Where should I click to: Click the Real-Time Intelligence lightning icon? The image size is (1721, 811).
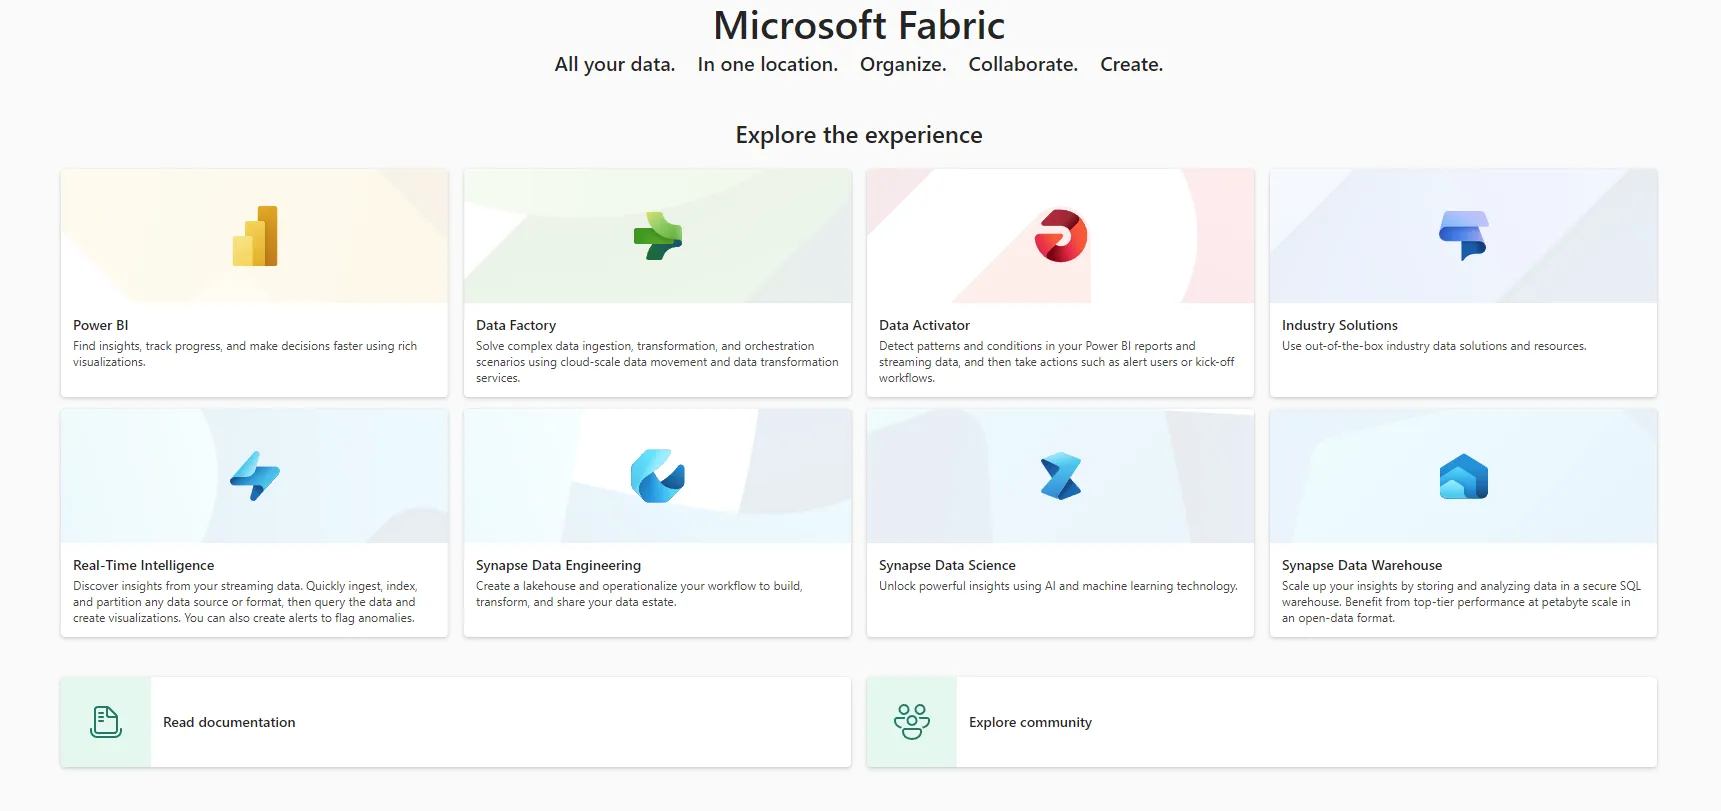tap(255, 476)
